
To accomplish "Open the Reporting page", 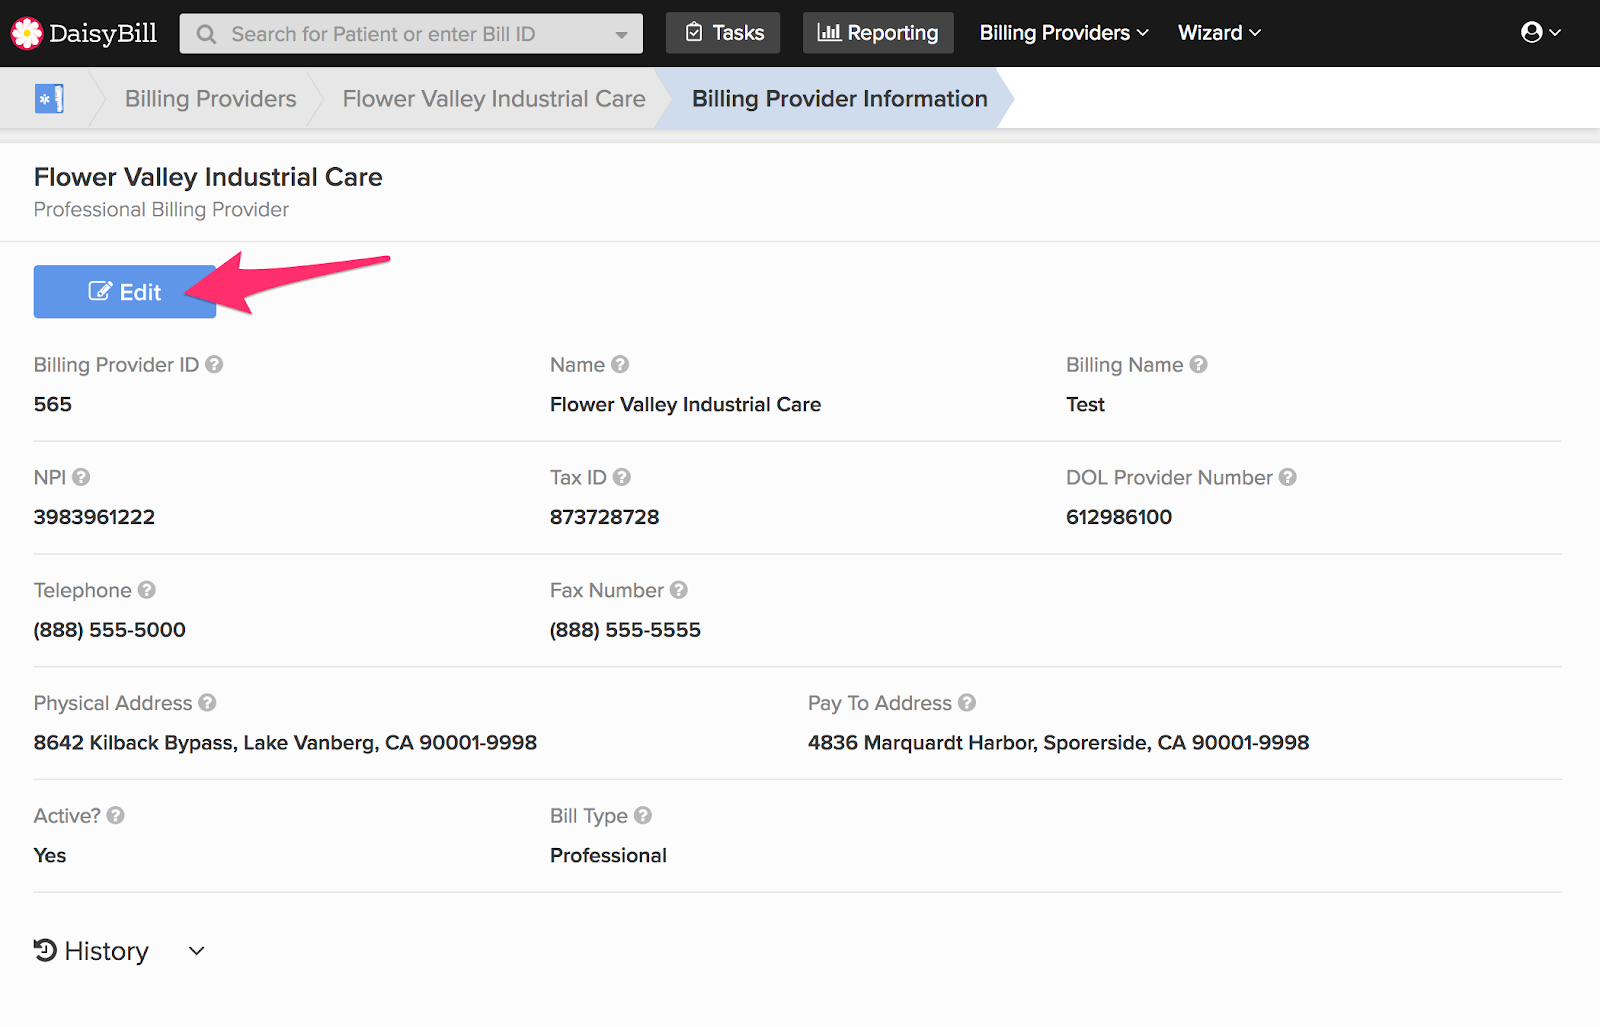I will click(878, 33).
